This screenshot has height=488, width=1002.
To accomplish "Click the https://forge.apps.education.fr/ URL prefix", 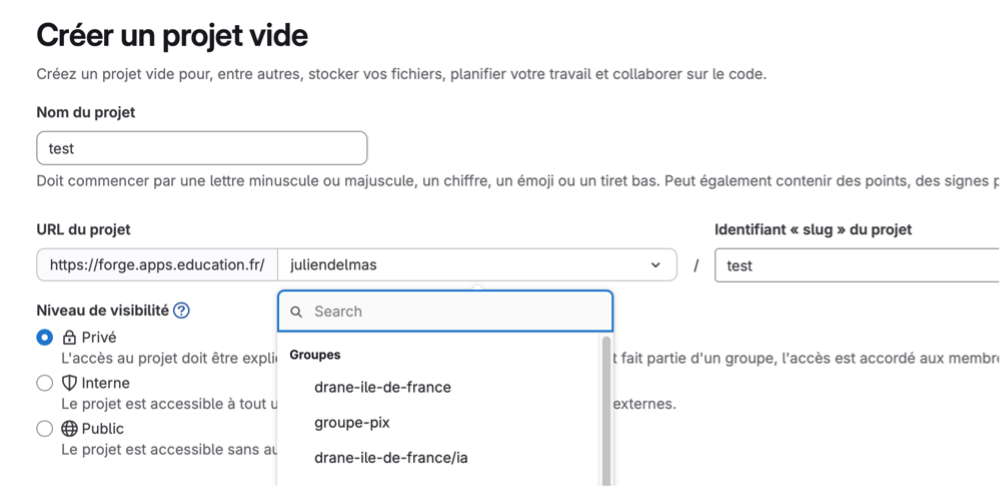I will [157, 264].
